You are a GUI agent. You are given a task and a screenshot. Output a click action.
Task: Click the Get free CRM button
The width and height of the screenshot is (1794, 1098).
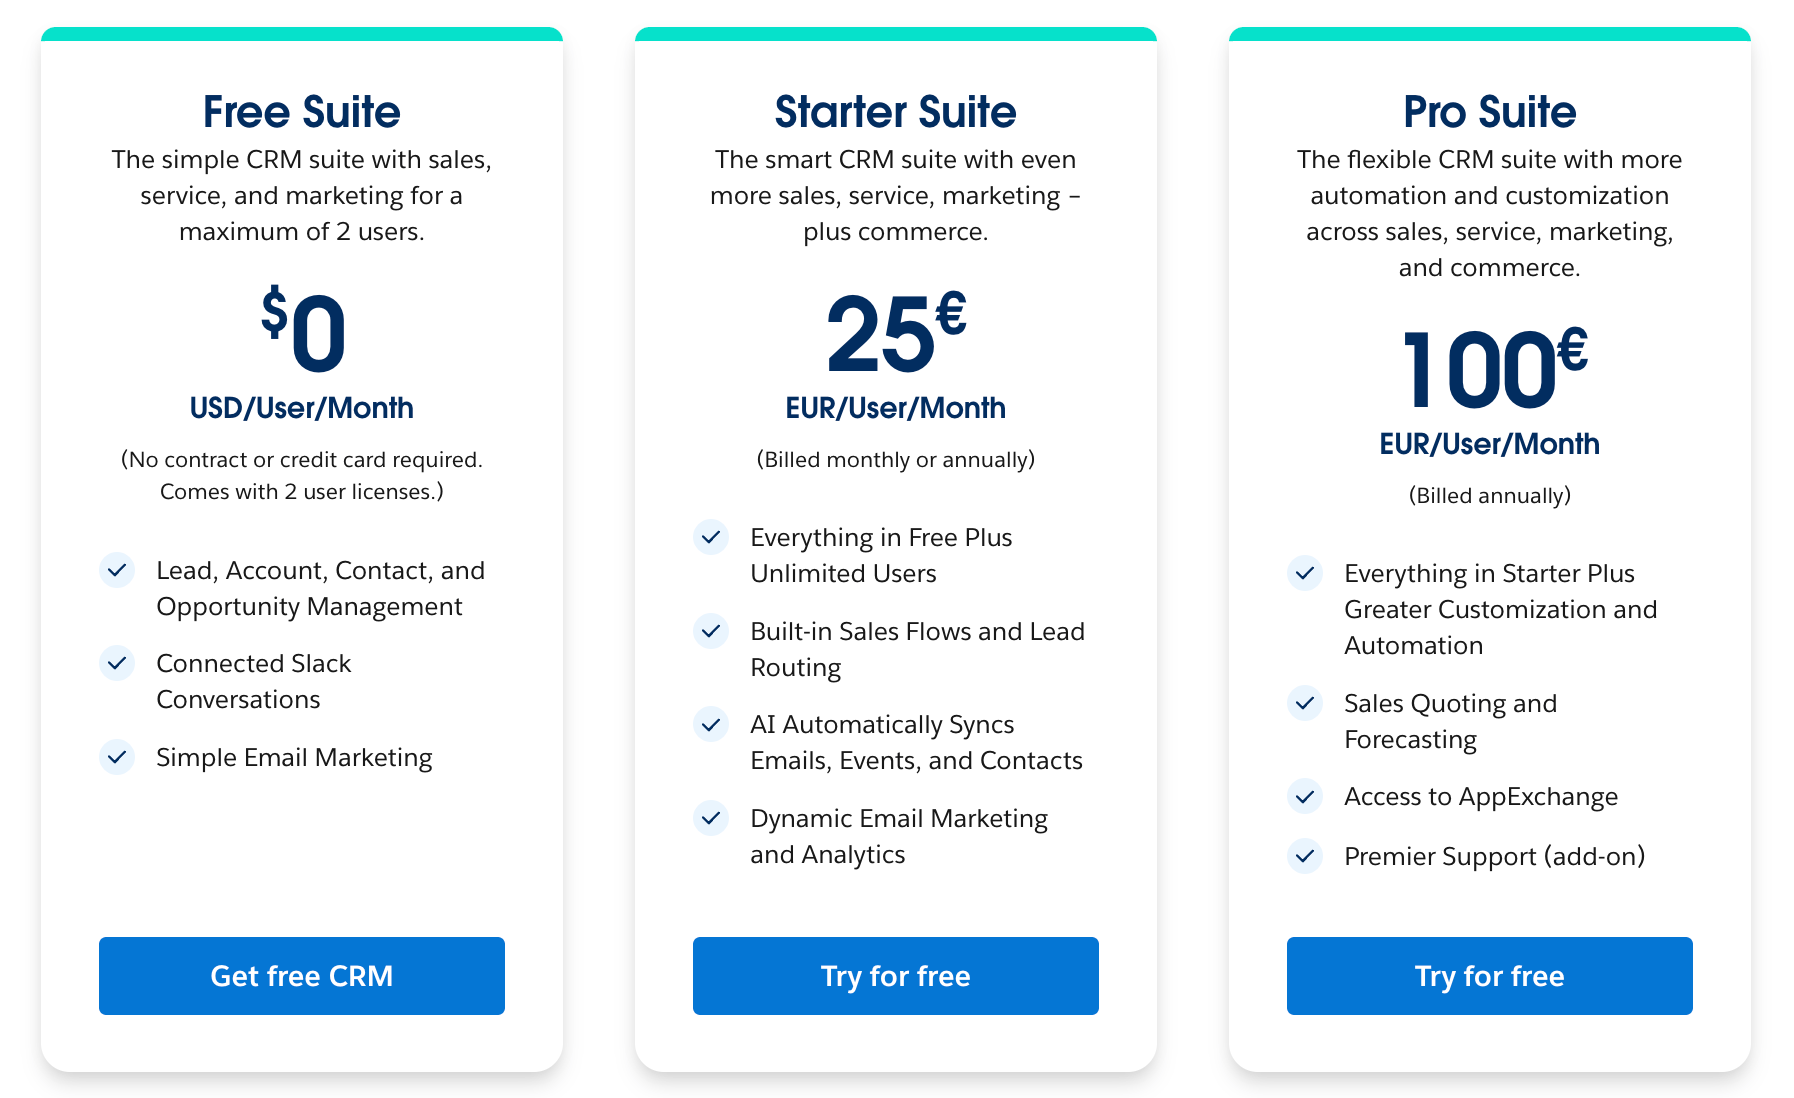pyautogui.click(x=301, y=975)
